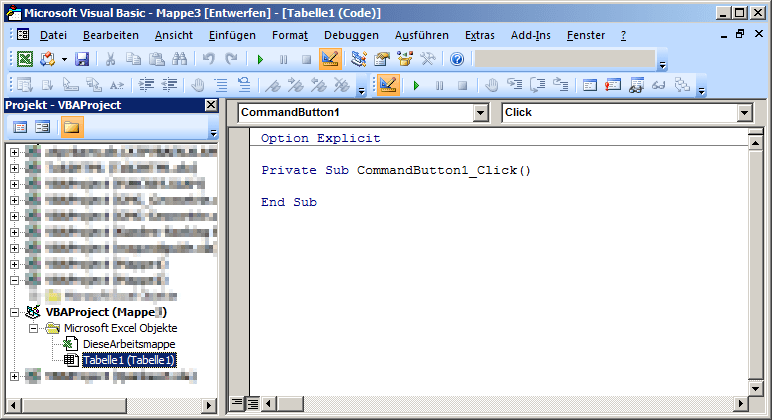
Task: Open the CommandButton1 object dropdown
Action: [481, 113]
